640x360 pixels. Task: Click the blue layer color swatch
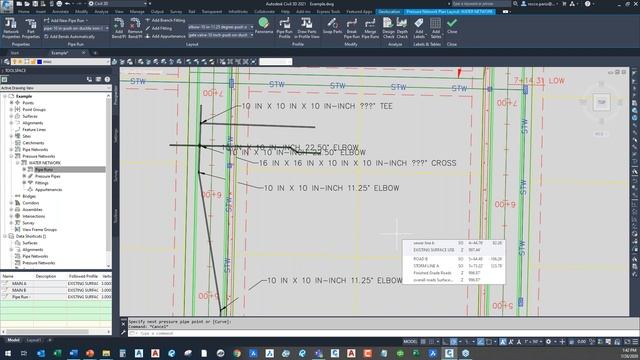click(x=40, y=62)
